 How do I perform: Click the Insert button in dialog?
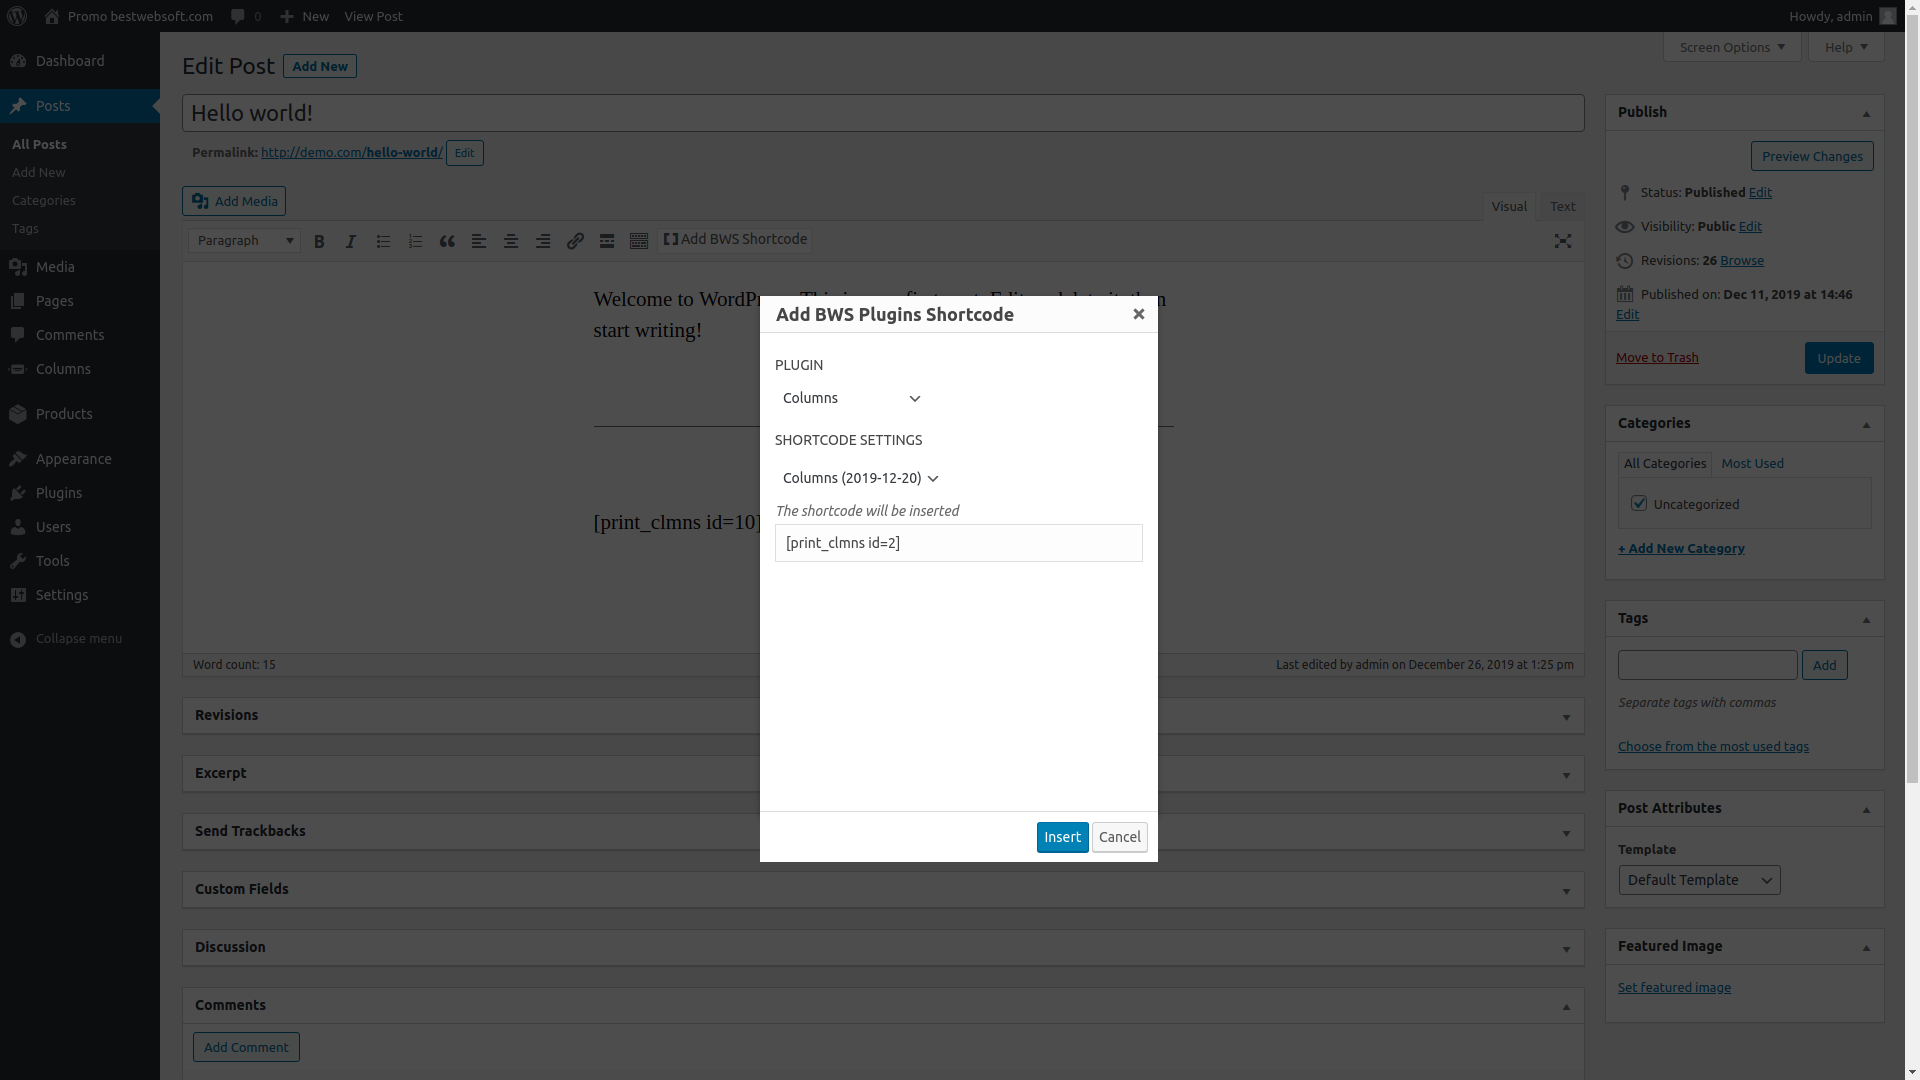coord(1062,837)
